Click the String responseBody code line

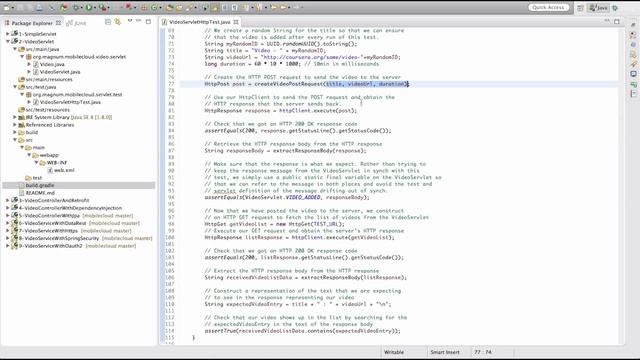coord(285,151)
